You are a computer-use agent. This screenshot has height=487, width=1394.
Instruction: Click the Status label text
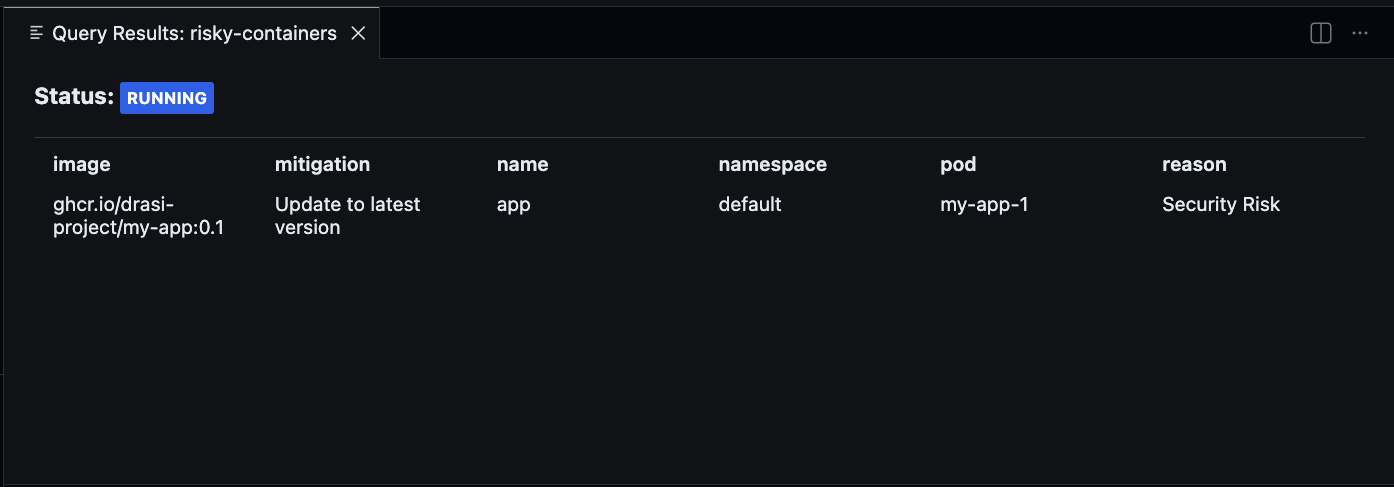tap(73, 97)
